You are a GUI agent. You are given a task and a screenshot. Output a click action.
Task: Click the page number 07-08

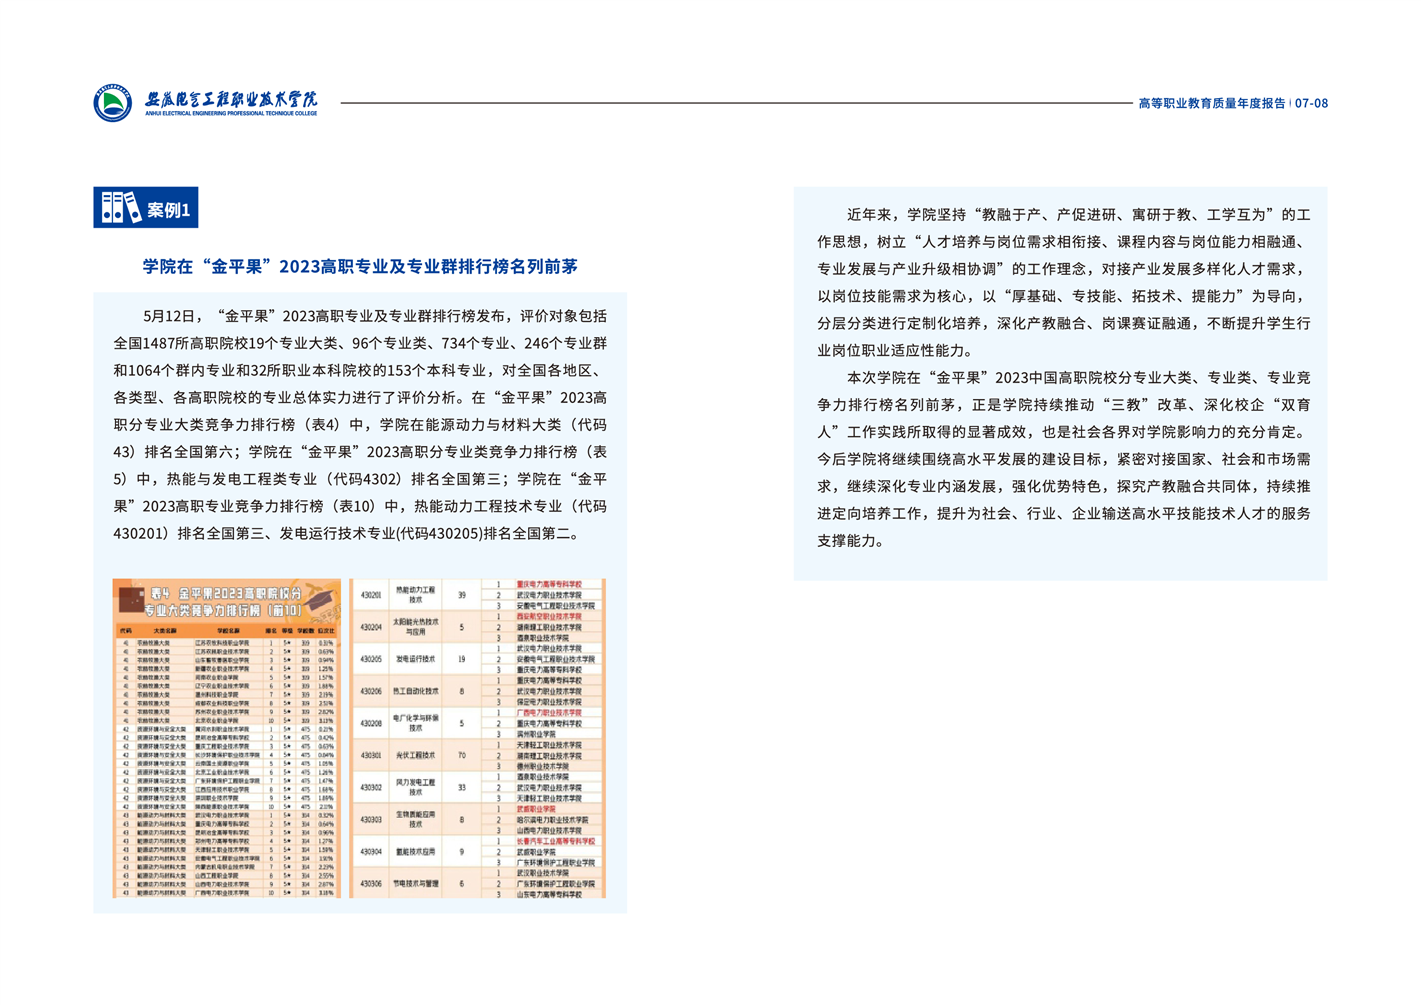pyautogui.click(x=1311, y=103)
